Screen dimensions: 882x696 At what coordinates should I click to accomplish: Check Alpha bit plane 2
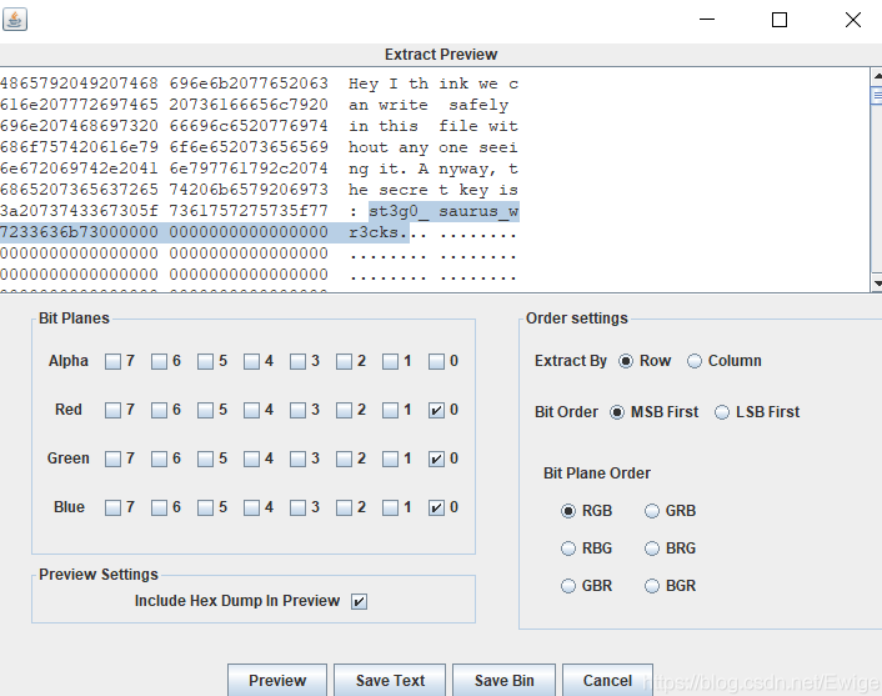344,361
